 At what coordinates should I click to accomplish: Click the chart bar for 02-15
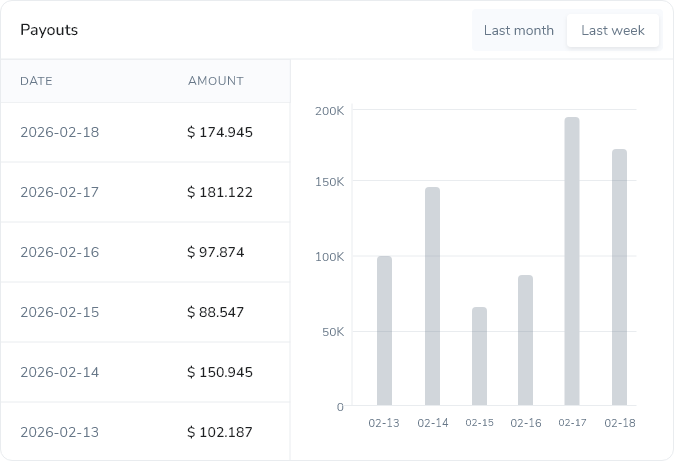479,356
